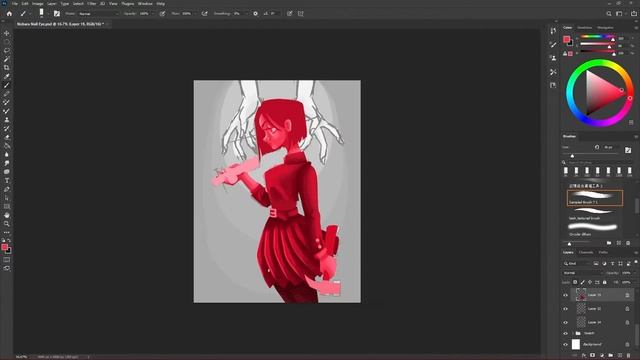The height and width of the screenshot is (360, 640).
Task: Toggle airbrush build-up icon after Flow
Action: pos(205,13)
